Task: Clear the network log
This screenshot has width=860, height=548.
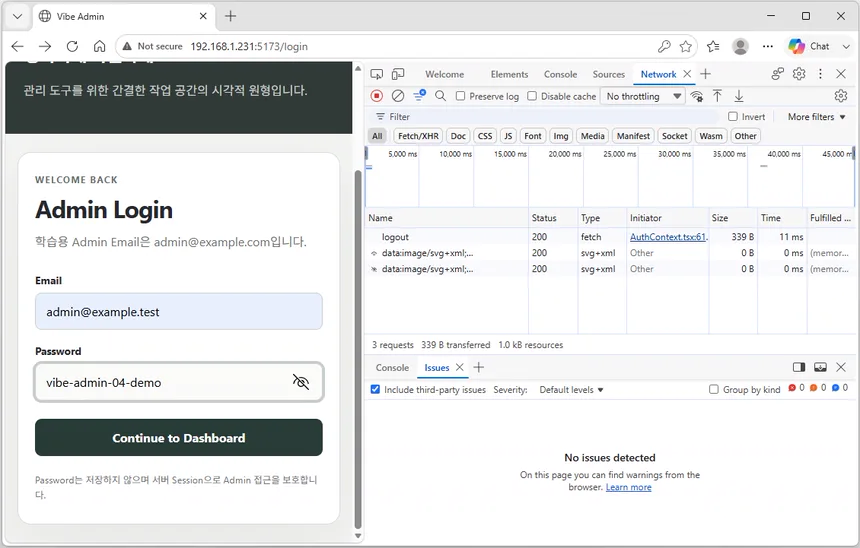Action: click(398, 96)
